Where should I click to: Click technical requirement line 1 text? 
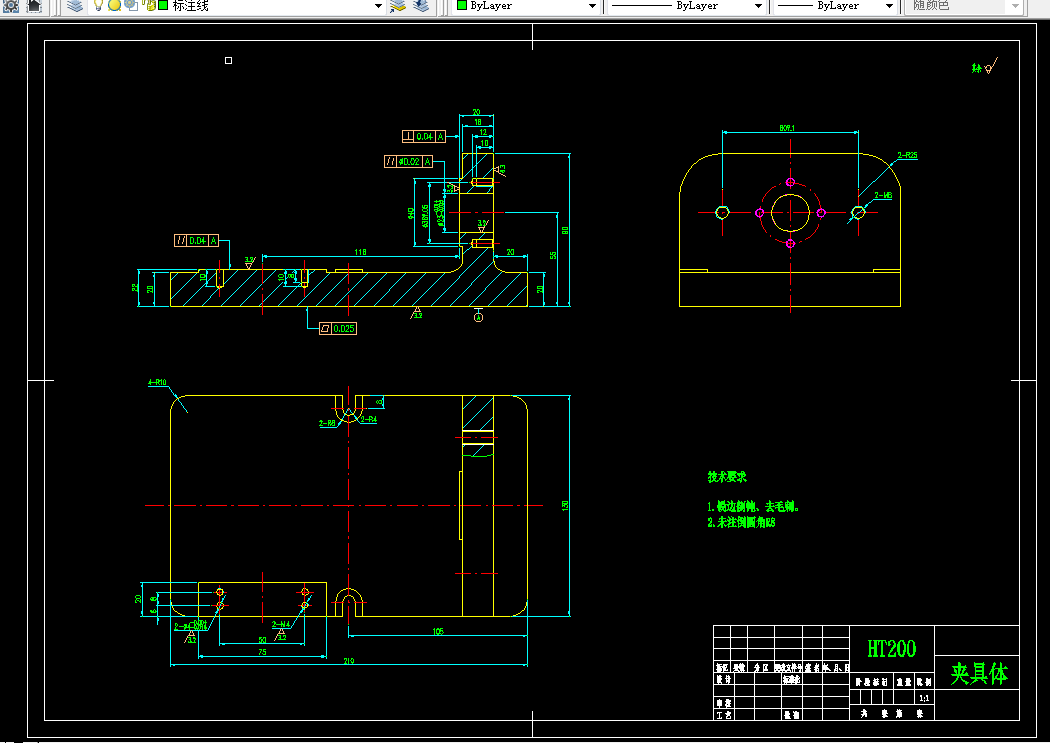point(753,507)
